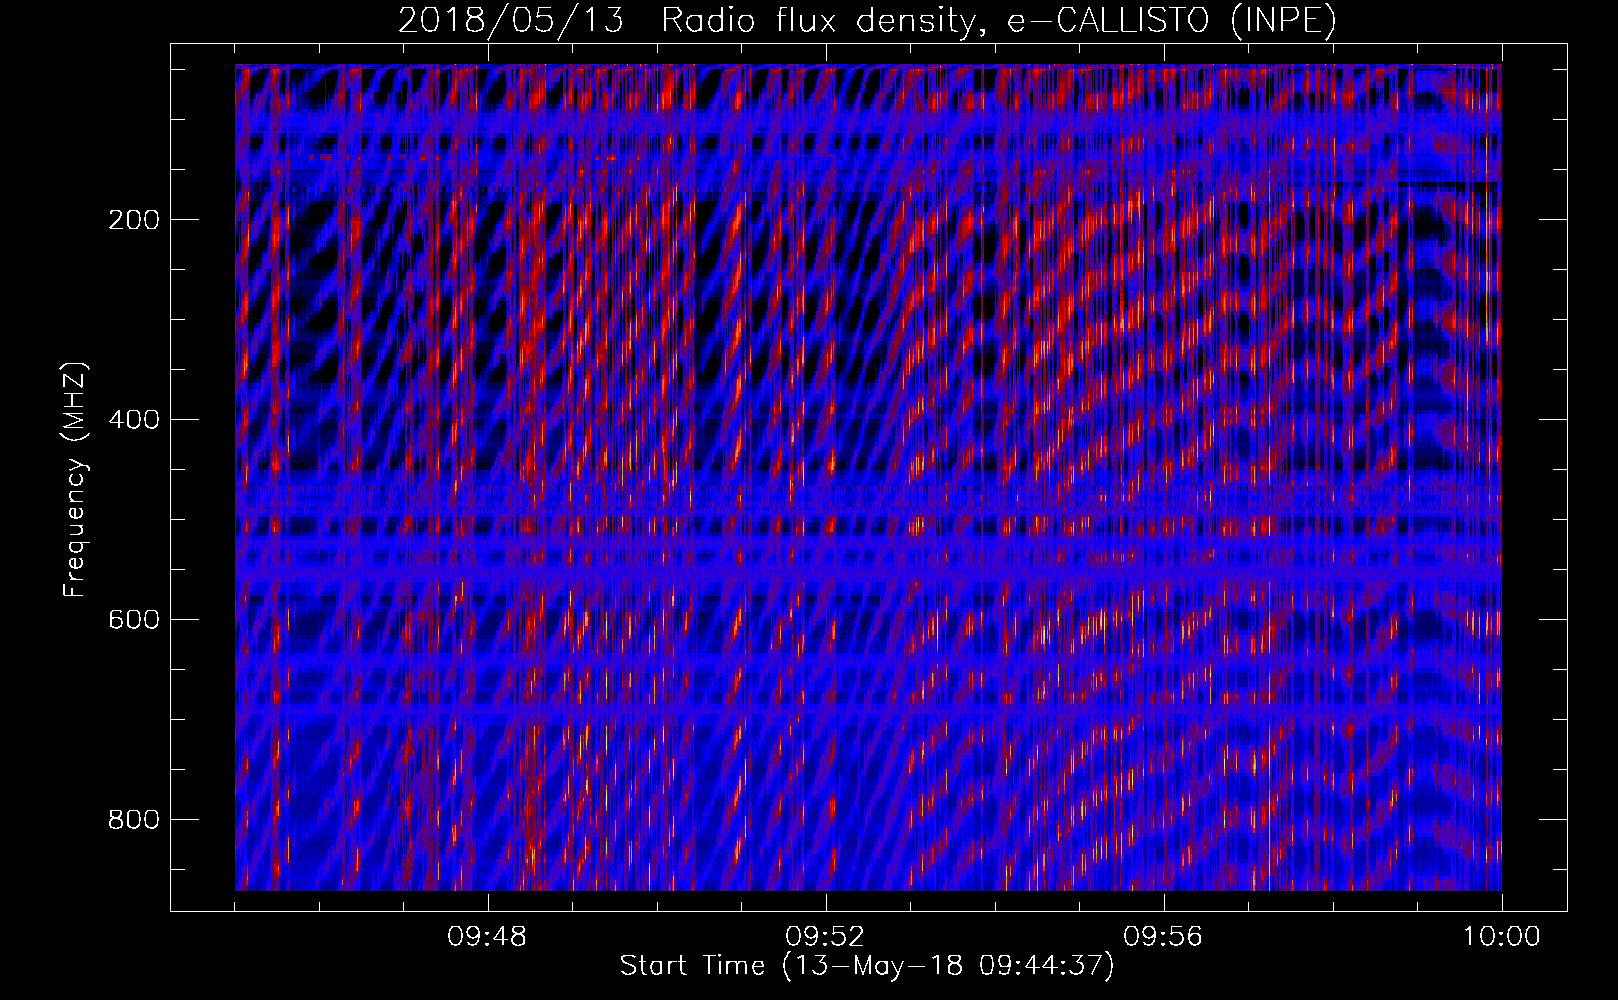Screen dimensions: 1618x1000
Task: Click the 800 frequency tick label
Action: 133,820
